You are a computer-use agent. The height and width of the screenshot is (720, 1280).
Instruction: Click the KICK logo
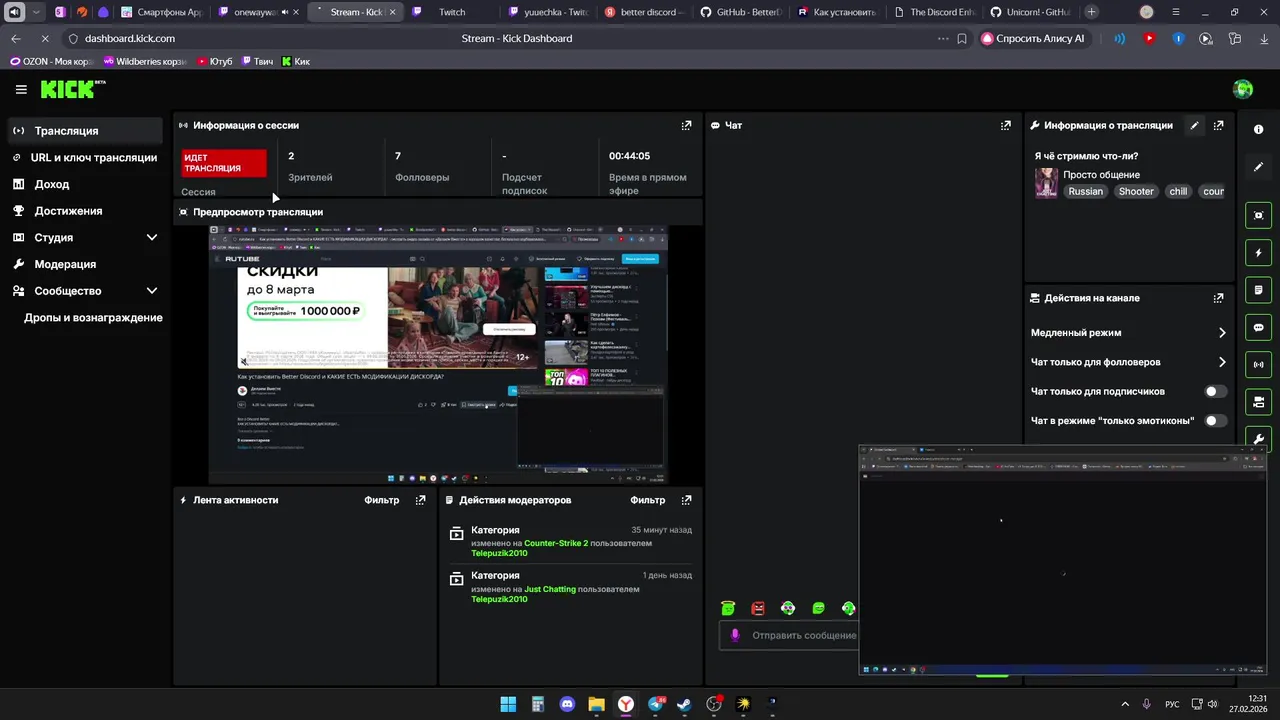tap(72, 89)
